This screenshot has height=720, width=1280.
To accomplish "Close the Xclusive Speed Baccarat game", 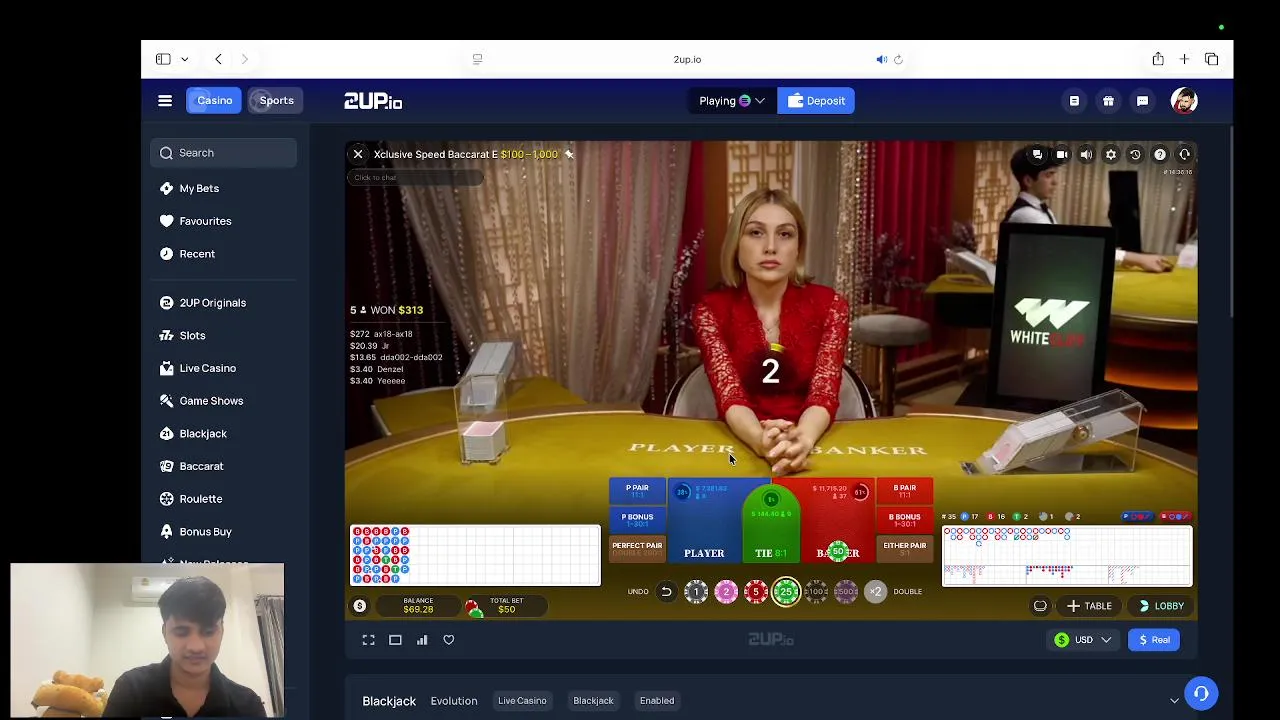I will click(358, 154).
